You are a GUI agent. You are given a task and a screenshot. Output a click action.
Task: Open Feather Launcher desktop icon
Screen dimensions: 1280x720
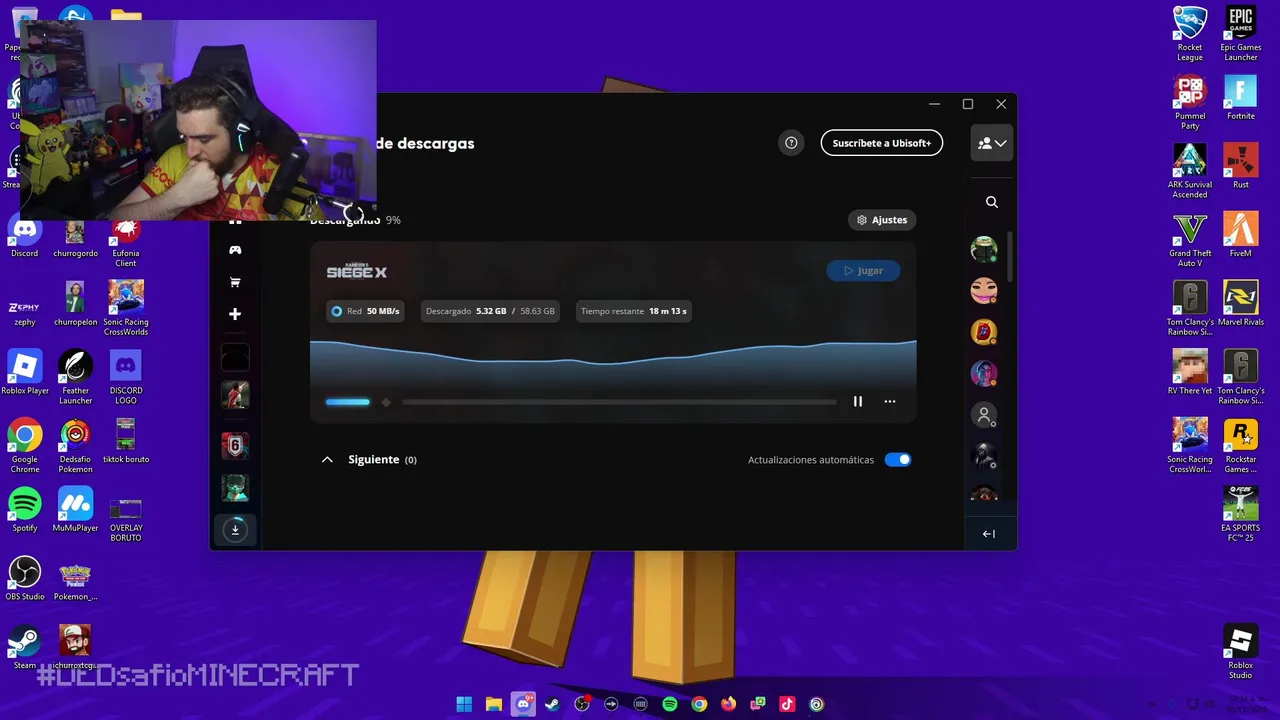click(75, 377)
